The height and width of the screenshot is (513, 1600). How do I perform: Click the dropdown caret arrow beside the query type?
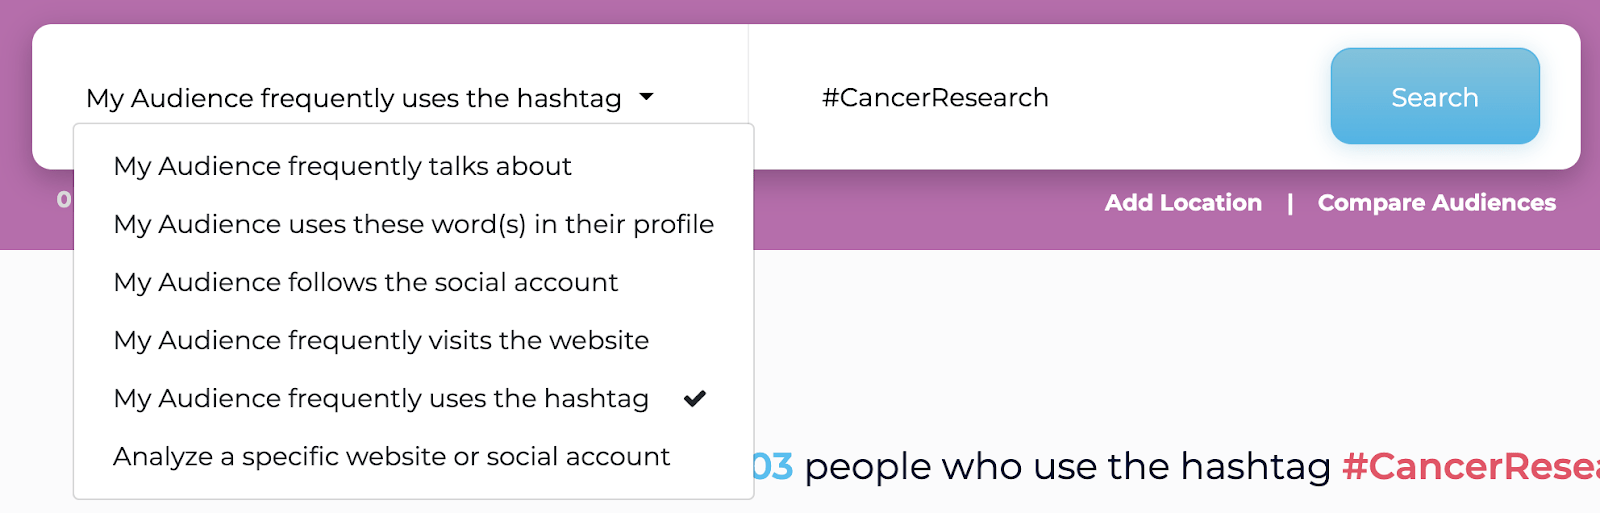(x=646, y=97)
